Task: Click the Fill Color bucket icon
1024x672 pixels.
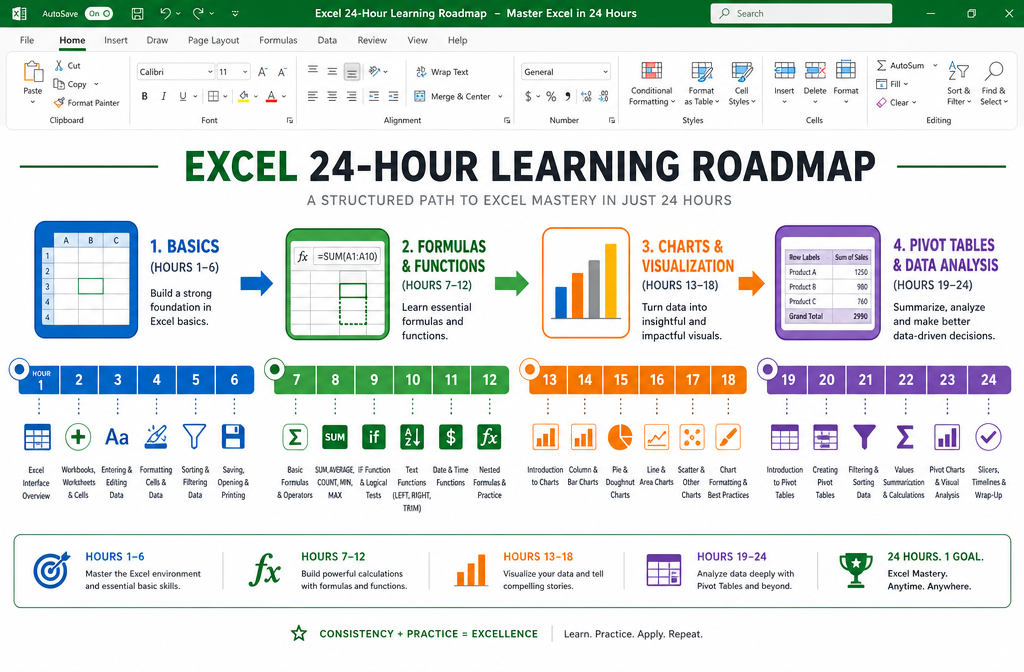Action: [243, 96]
